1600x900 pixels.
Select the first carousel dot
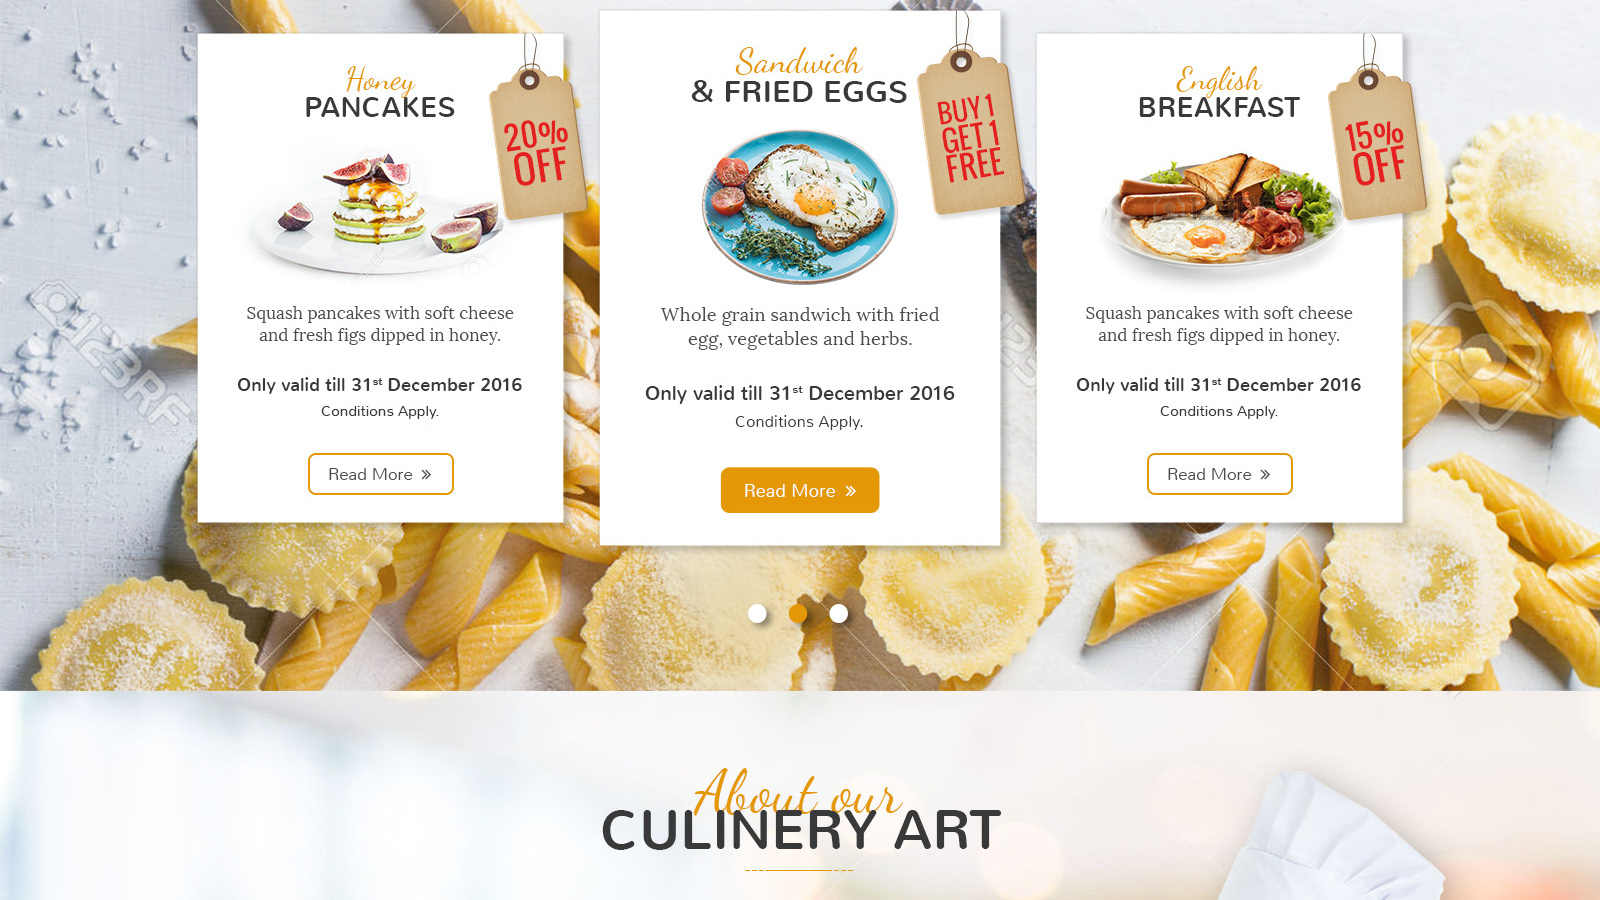(x=757, y=613)
